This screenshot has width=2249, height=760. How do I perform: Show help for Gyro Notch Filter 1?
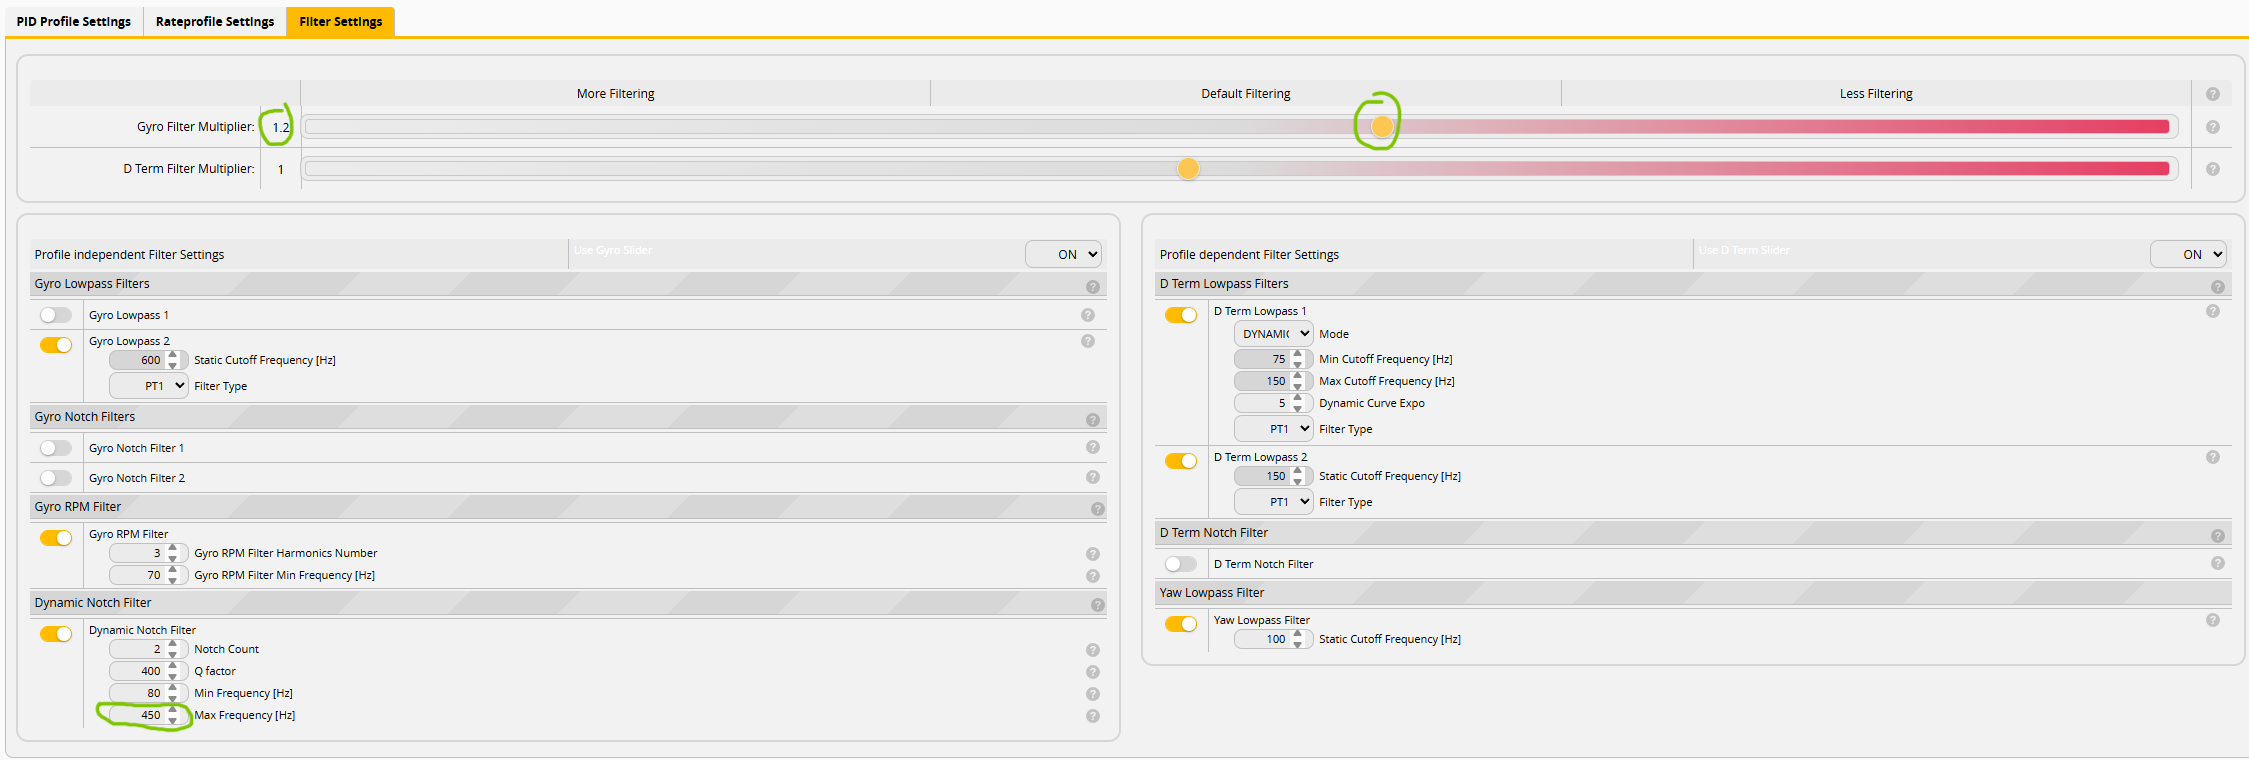(1092, 447)
